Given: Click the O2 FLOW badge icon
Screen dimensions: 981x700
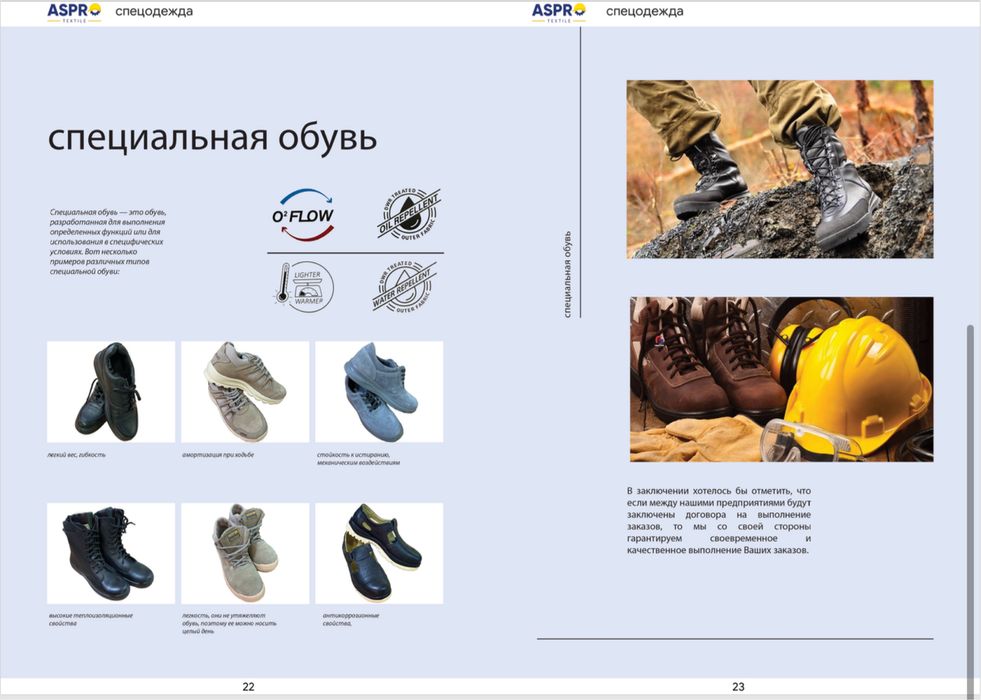Looking at the screenshot, I should coord(303,215).
